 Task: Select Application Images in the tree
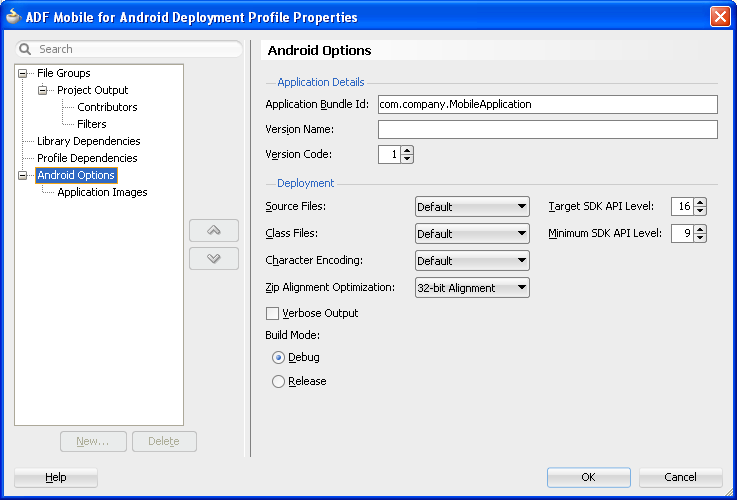tap(102, 192)
